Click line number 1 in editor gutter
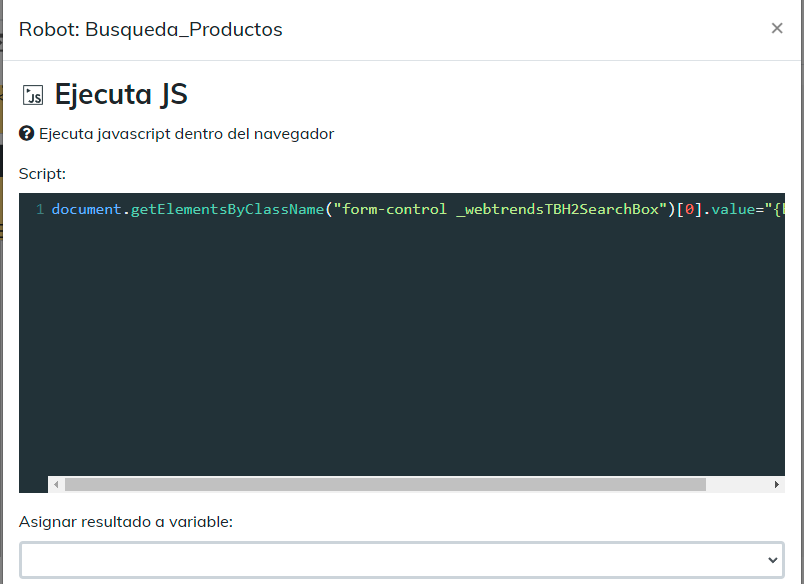Screen dimensions: 804x584 click(x=40, y=209)
